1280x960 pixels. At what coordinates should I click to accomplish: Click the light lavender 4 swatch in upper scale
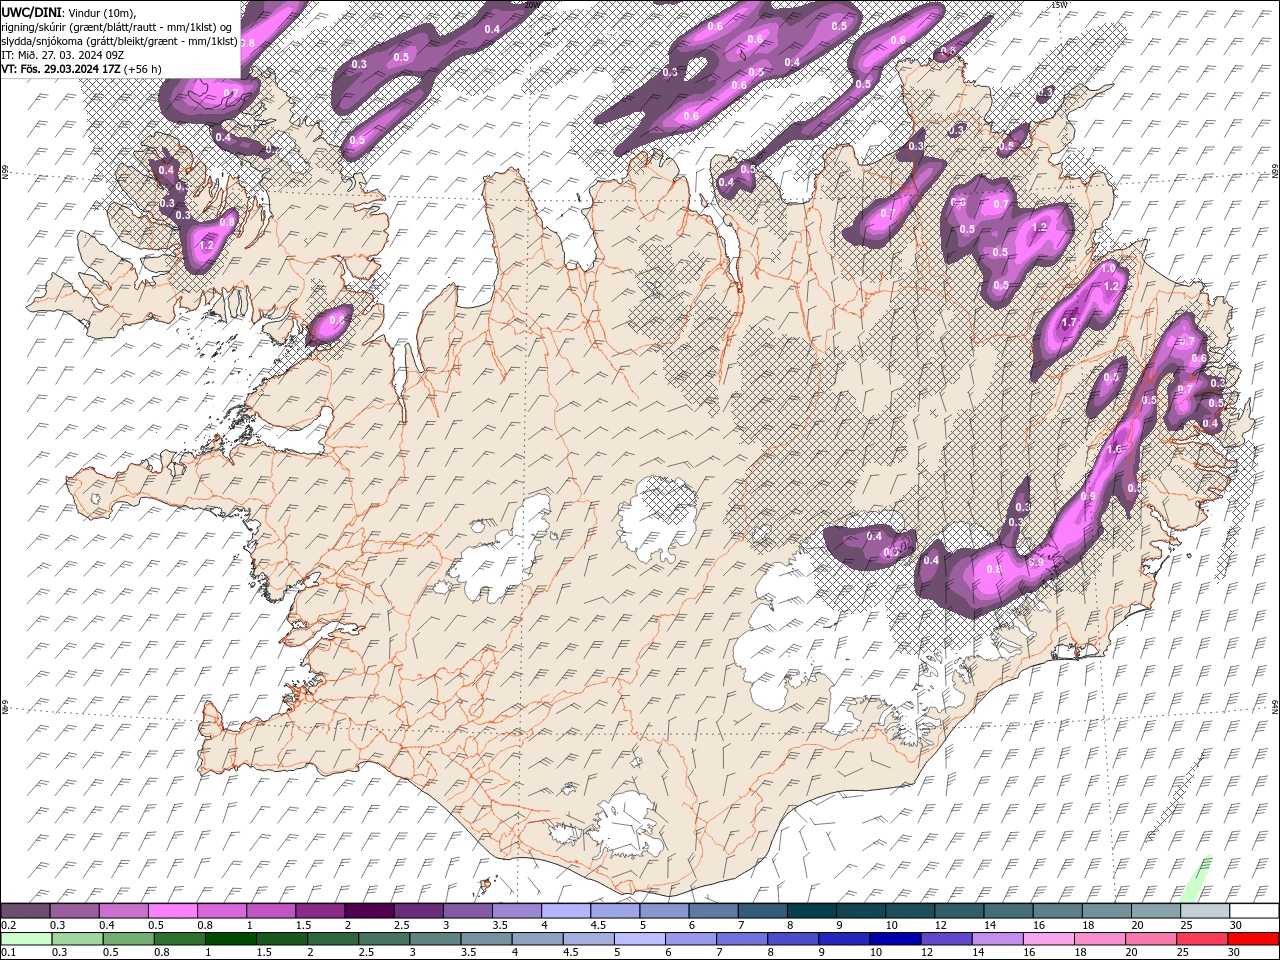tap(566, 911)
